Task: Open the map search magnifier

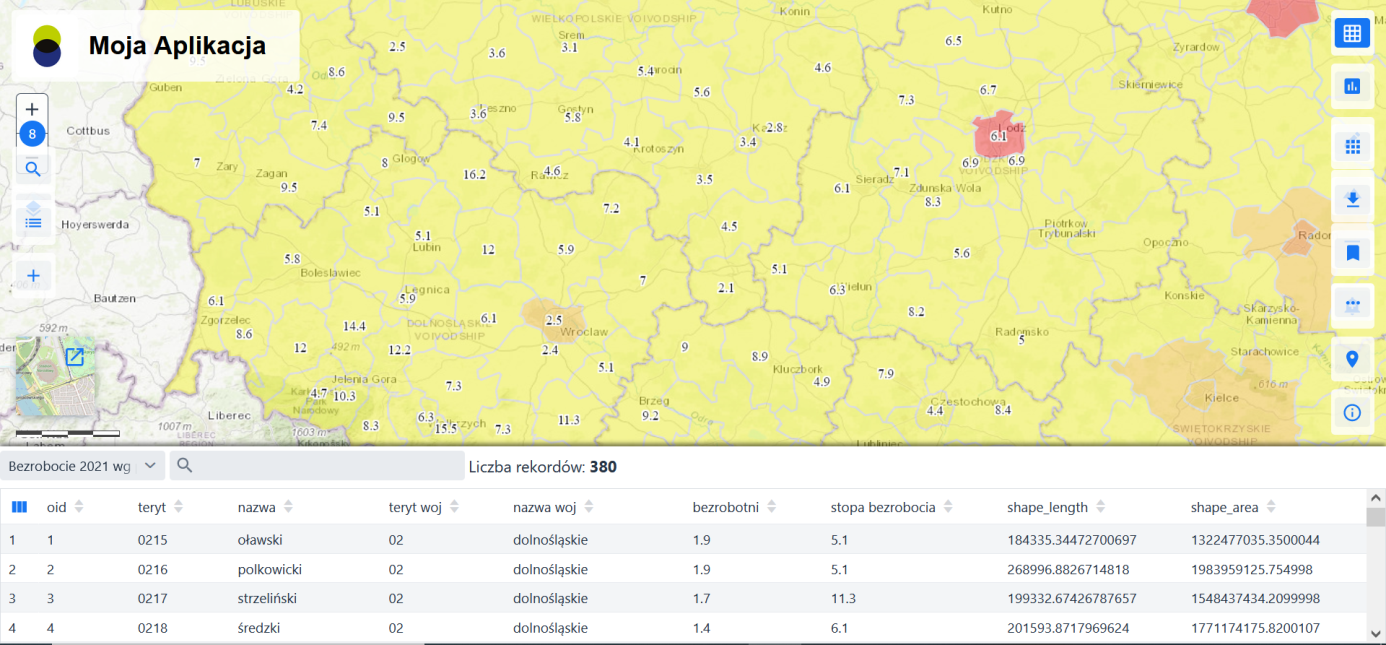Action: tap(33, 169)
